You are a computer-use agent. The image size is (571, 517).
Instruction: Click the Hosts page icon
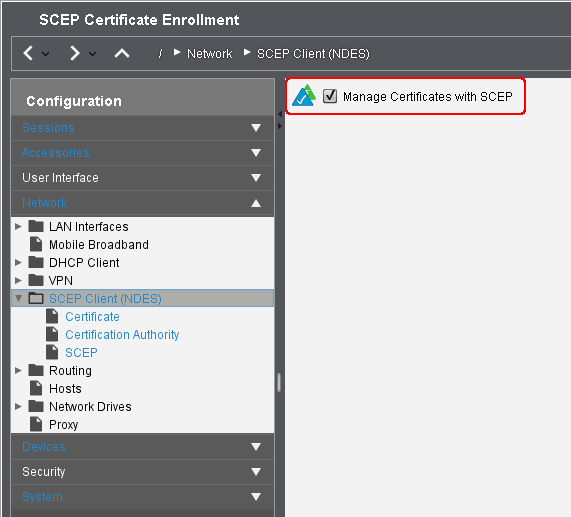coord(36,388)
